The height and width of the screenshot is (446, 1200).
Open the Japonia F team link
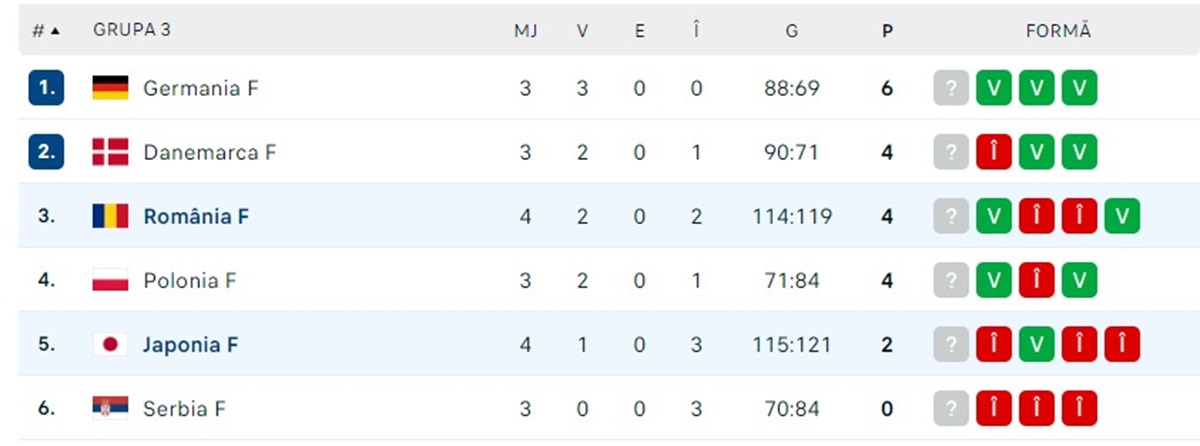pyautogui.click(x=191, y=344)
